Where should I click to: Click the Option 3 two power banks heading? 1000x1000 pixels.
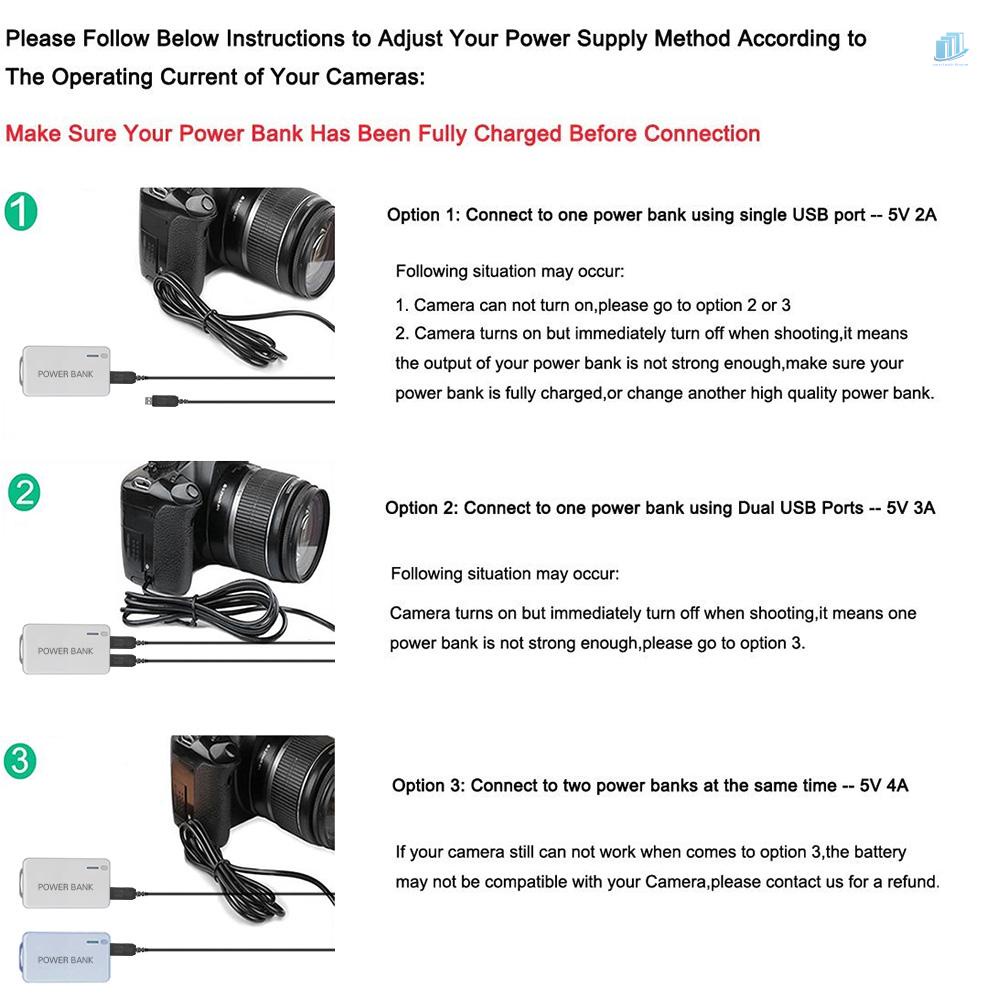pyautogui.click(x=650, y=786)
